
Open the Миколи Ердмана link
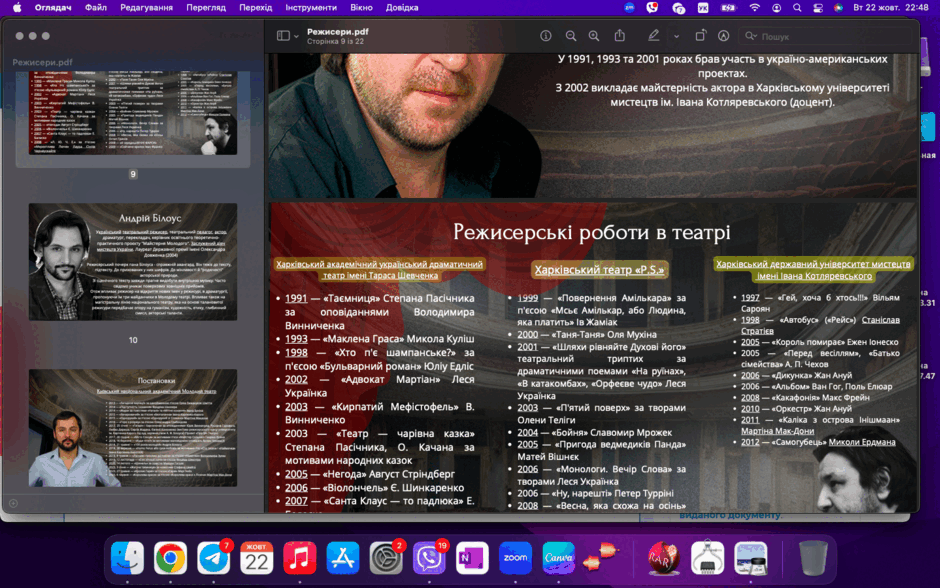[861, 442]
